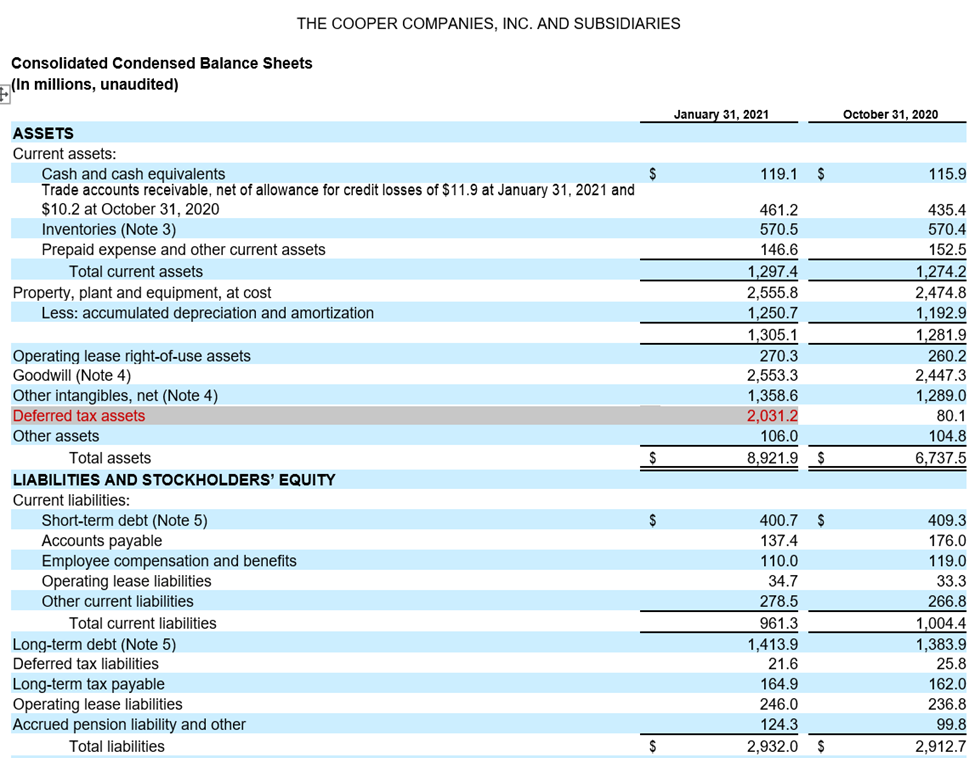The width and height of the screenshot is (975, 758).
Task: Click the Consolidated Condensed Balance Sheets title
Action: pos(161,63)
